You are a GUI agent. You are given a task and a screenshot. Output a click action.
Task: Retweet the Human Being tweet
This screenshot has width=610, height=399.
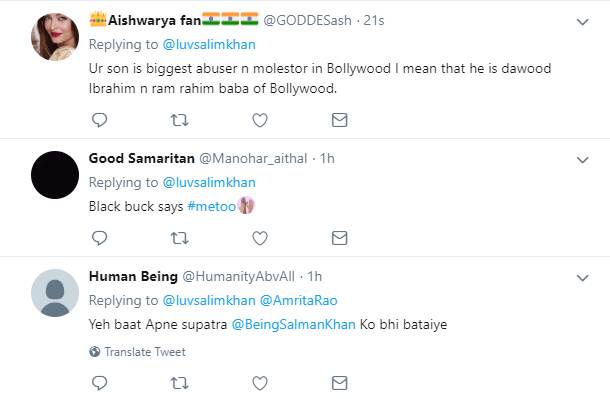point(179,383)
